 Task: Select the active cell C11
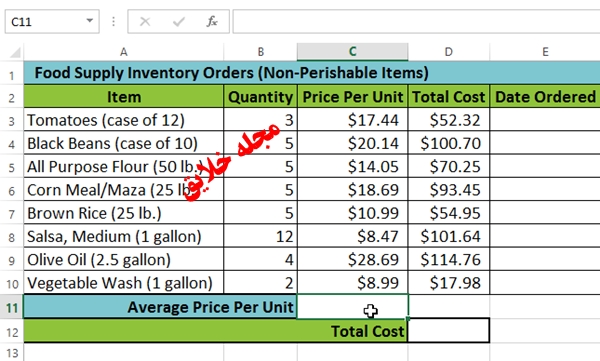click(x=353, y=306)
